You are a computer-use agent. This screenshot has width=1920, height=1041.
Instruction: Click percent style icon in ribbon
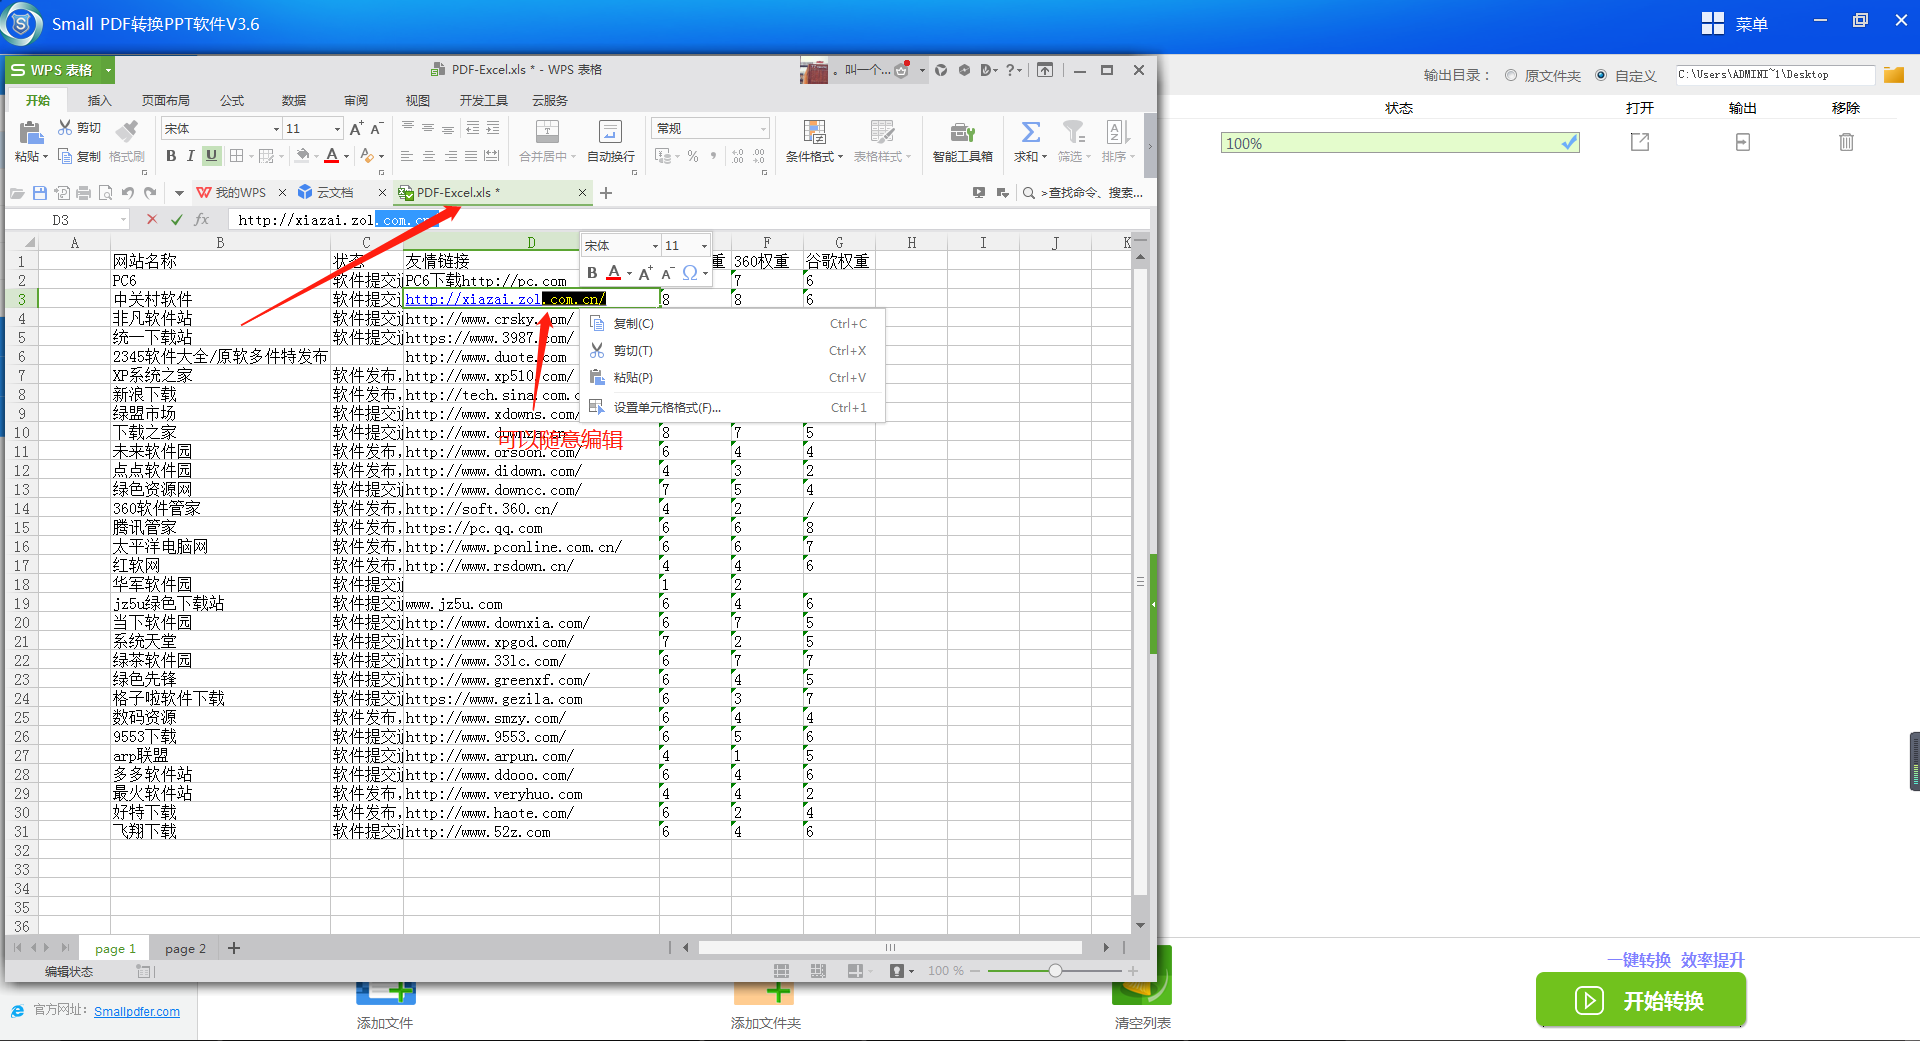(693, 156)
